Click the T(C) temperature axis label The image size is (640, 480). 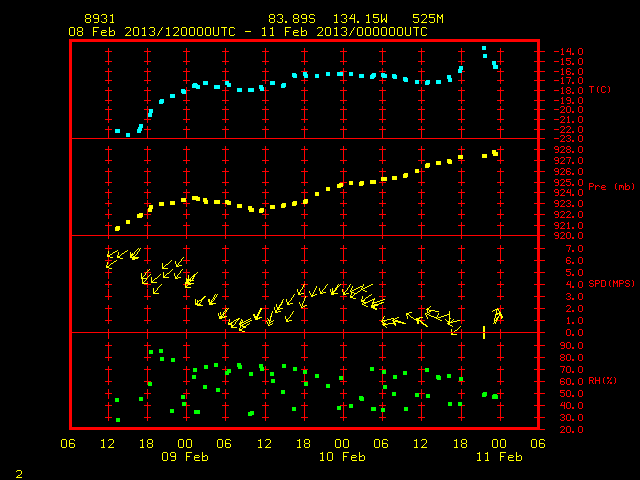click(600, 89)
